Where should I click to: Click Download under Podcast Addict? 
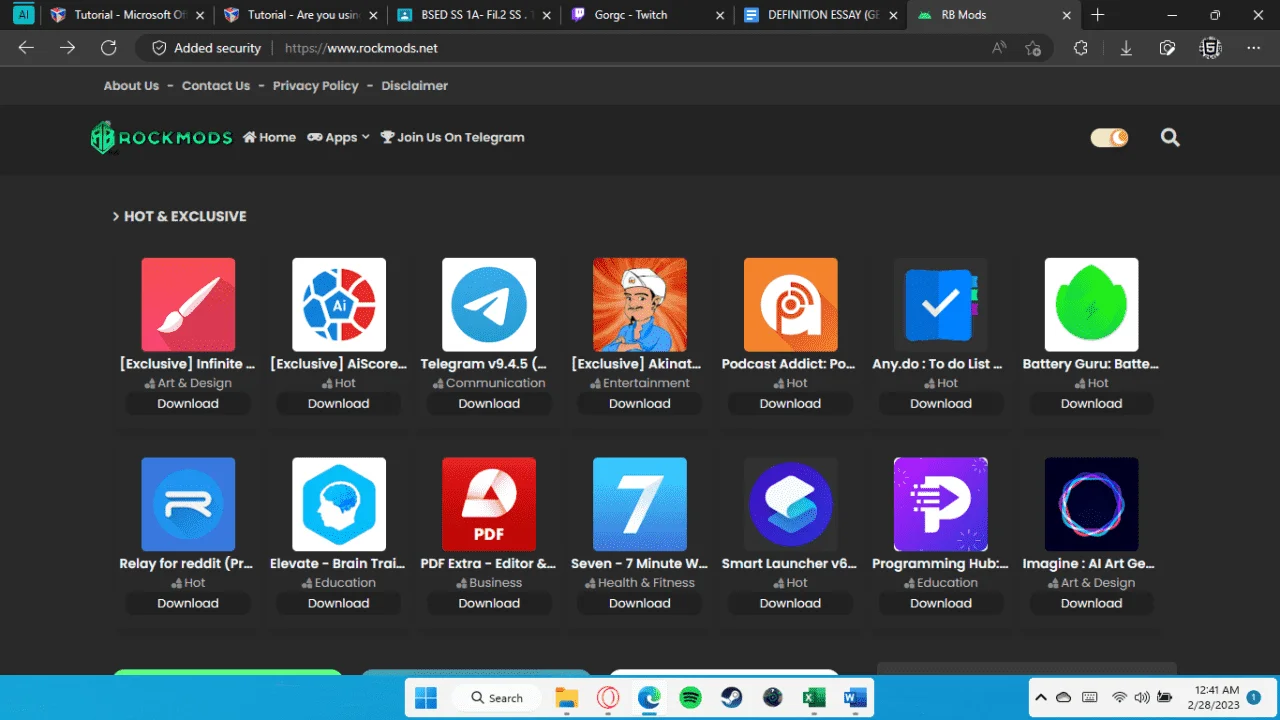point(790,404)
